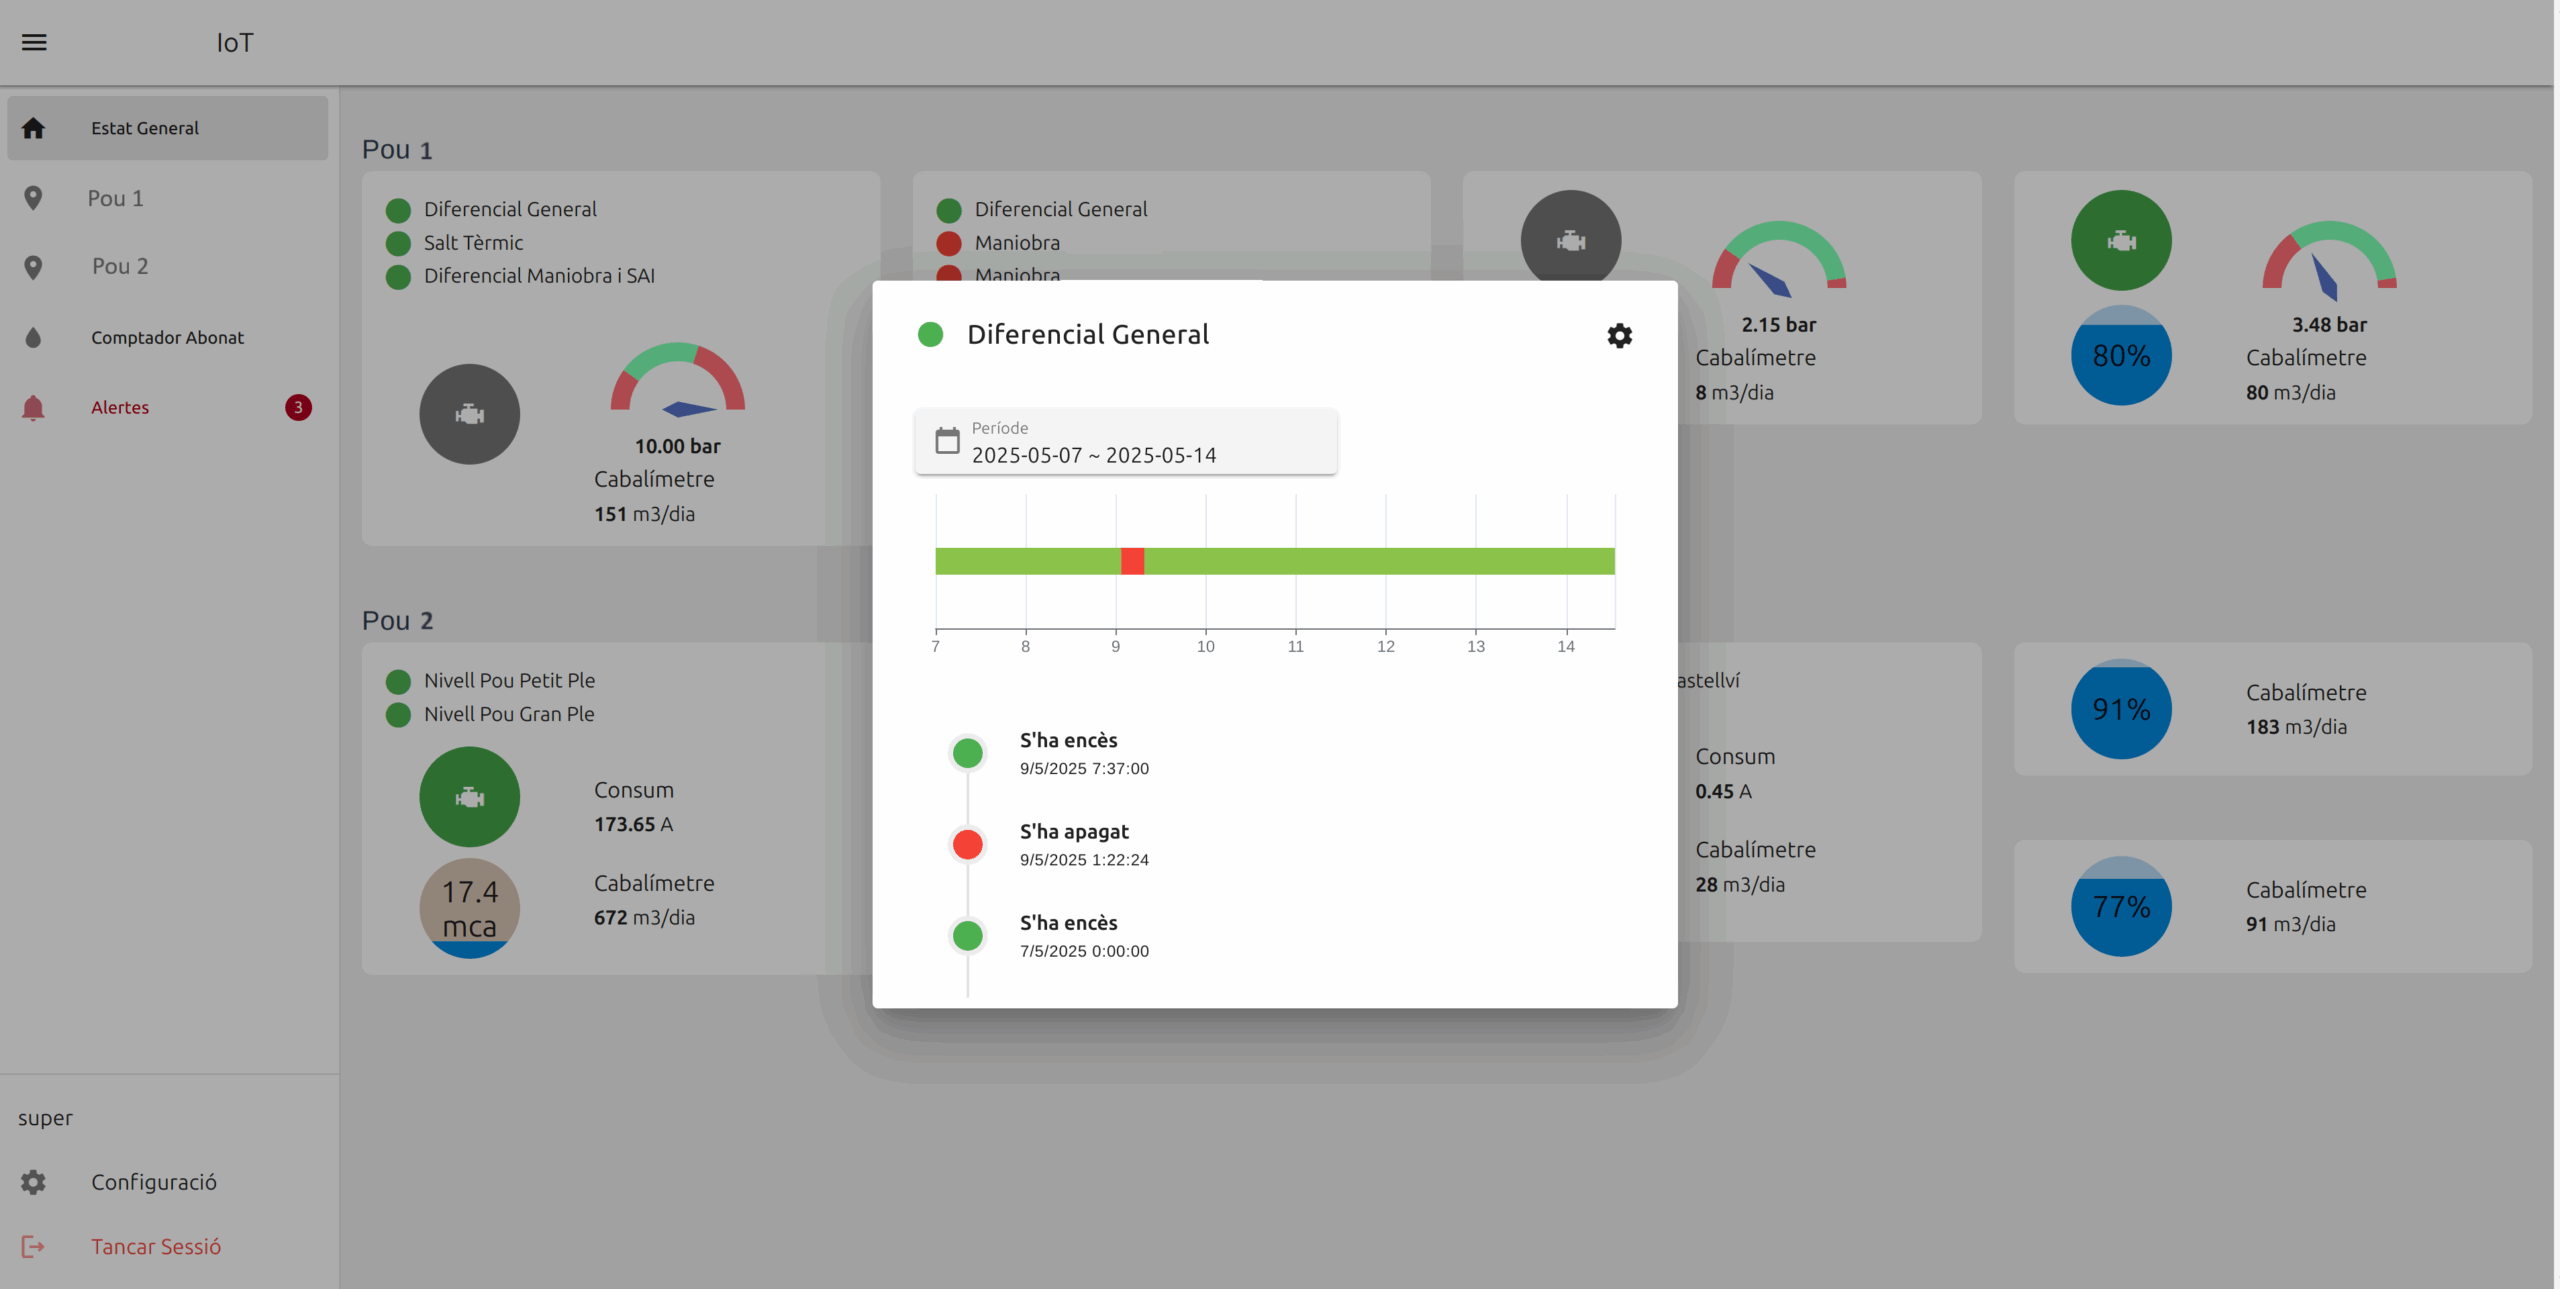2560x1289 pixels.
Task: Click the settings gear in the Diferencial General dialog
Action: pyautogui.click(x=1619, y=336)
